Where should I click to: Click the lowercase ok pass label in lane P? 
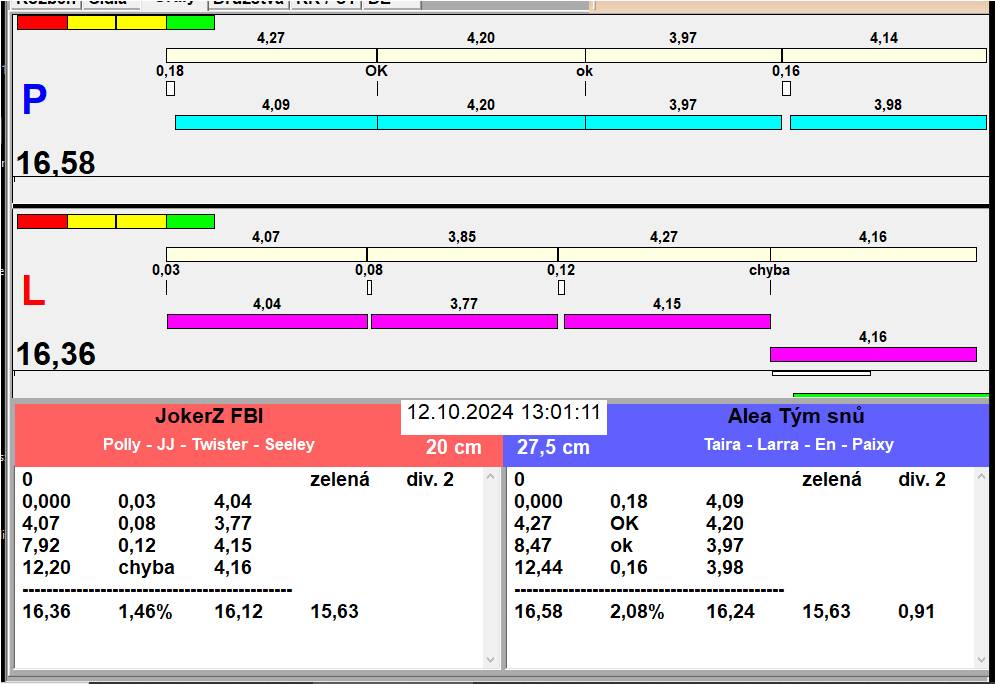click(584, 71)
